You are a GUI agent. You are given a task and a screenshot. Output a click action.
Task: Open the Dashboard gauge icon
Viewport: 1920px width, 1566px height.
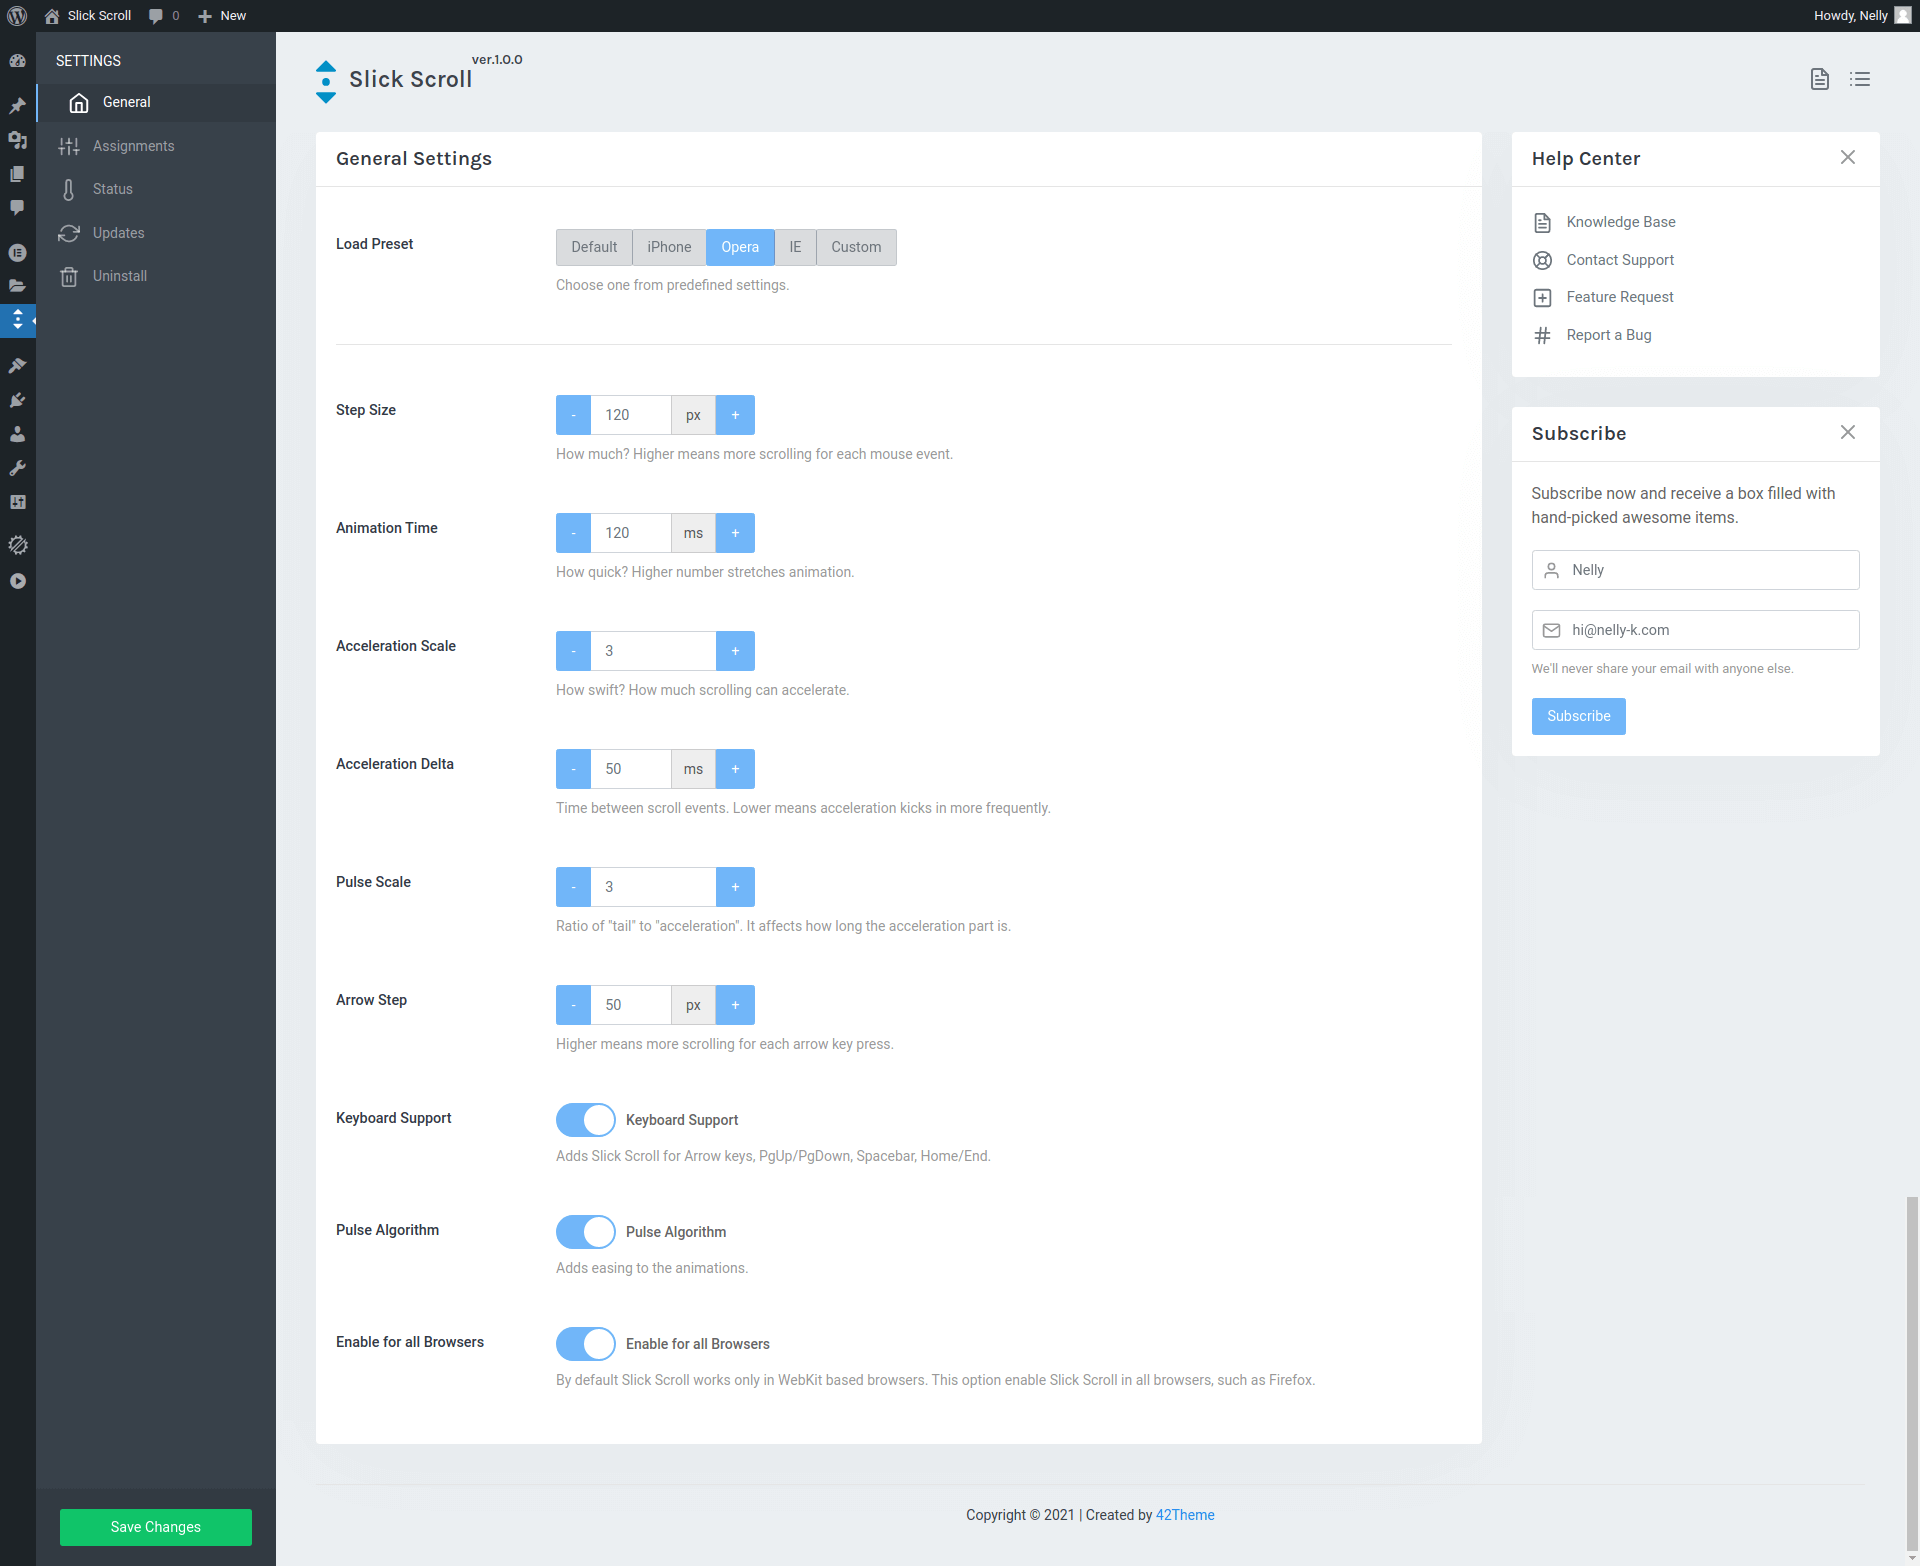click(17, 61)
